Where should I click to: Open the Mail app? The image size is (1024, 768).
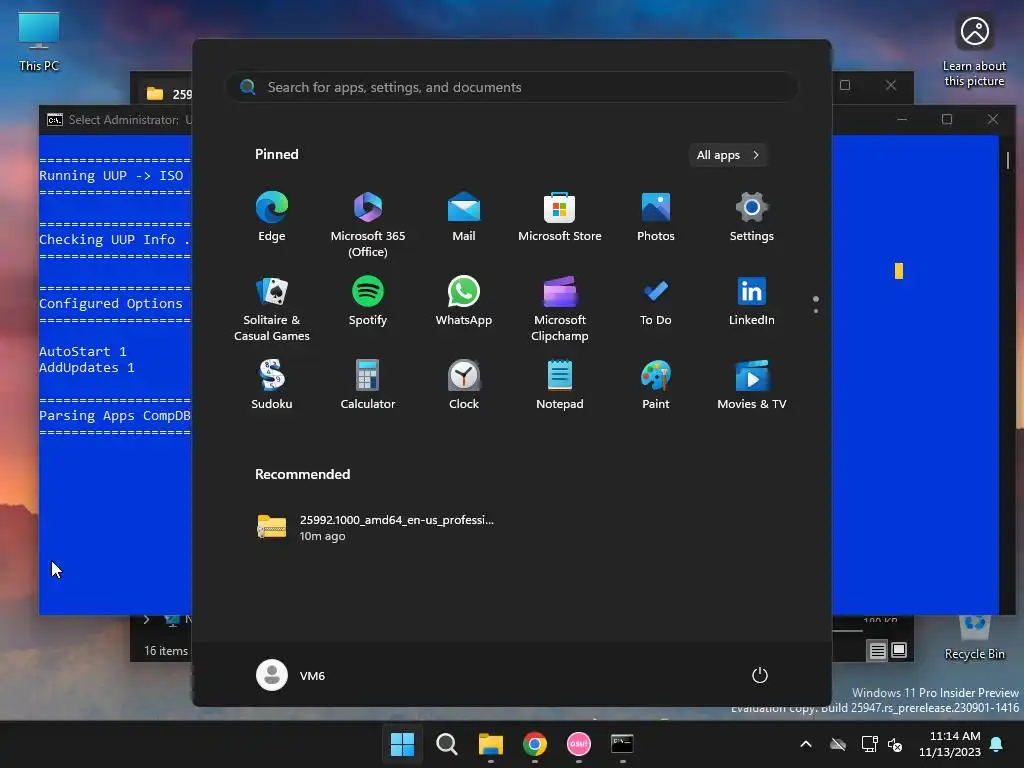464,217
